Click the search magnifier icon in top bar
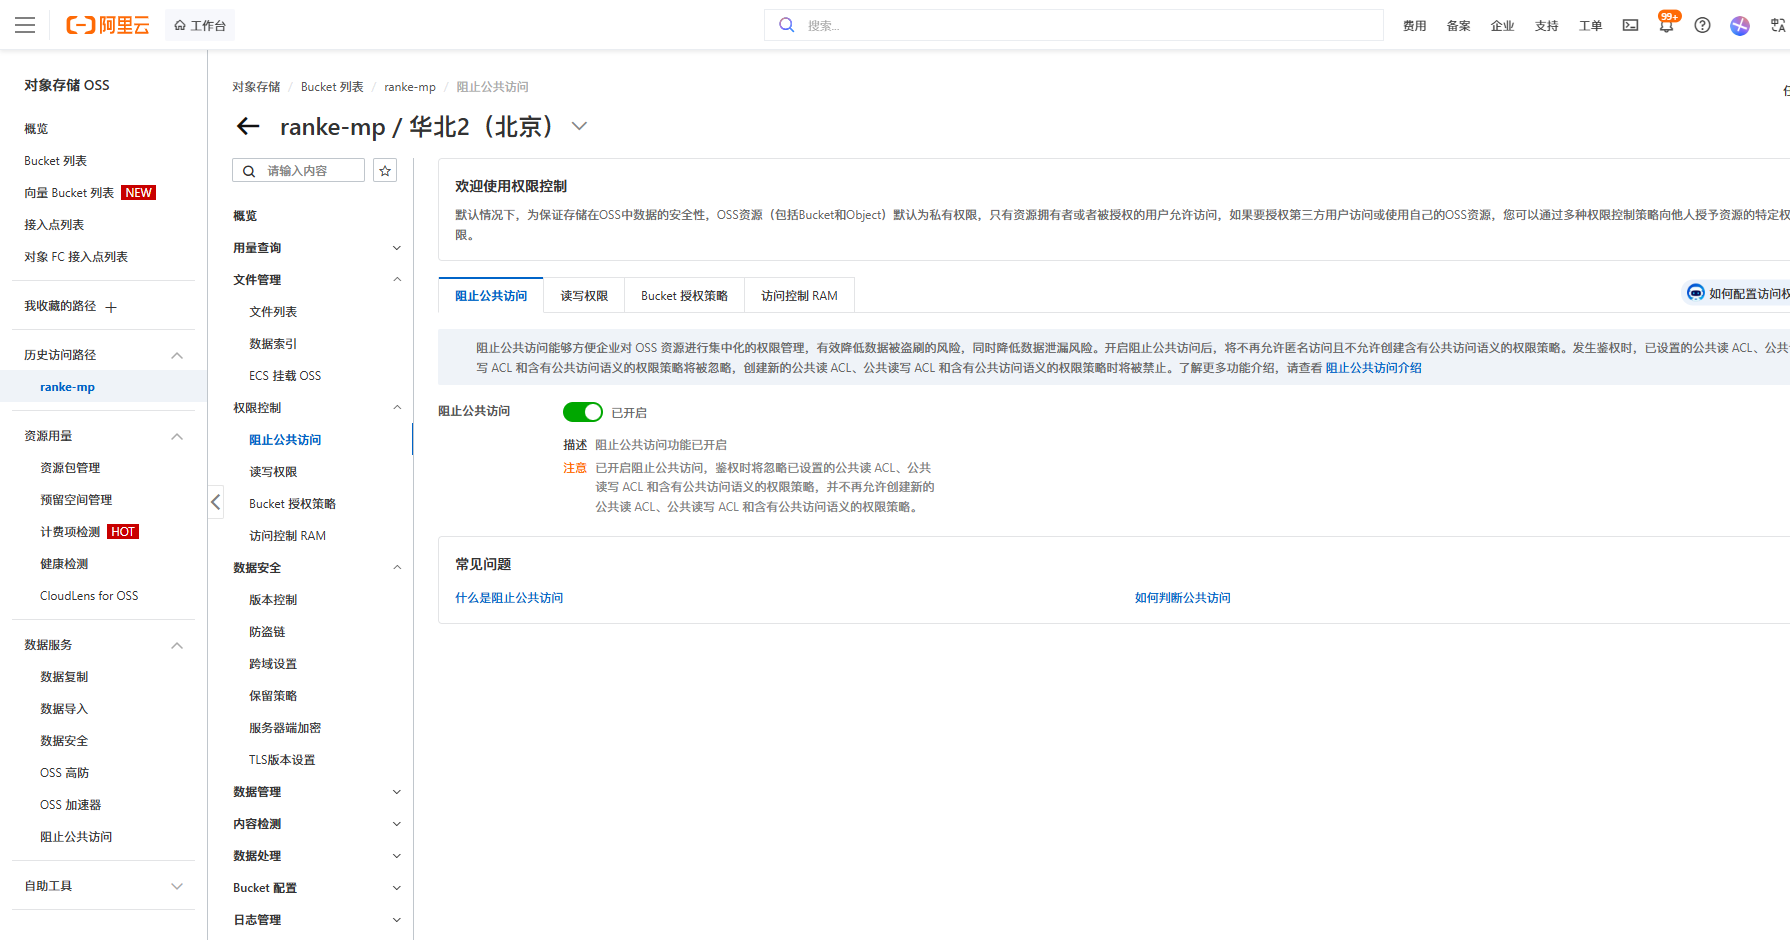The image size is (1790, 940). coord(787,25)
